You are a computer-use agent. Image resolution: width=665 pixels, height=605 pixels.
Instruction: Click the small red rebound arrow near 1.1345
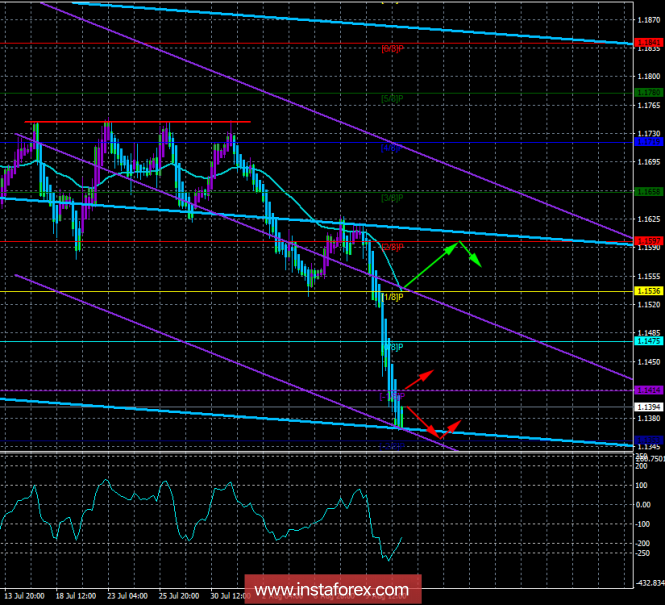(450, 426)
